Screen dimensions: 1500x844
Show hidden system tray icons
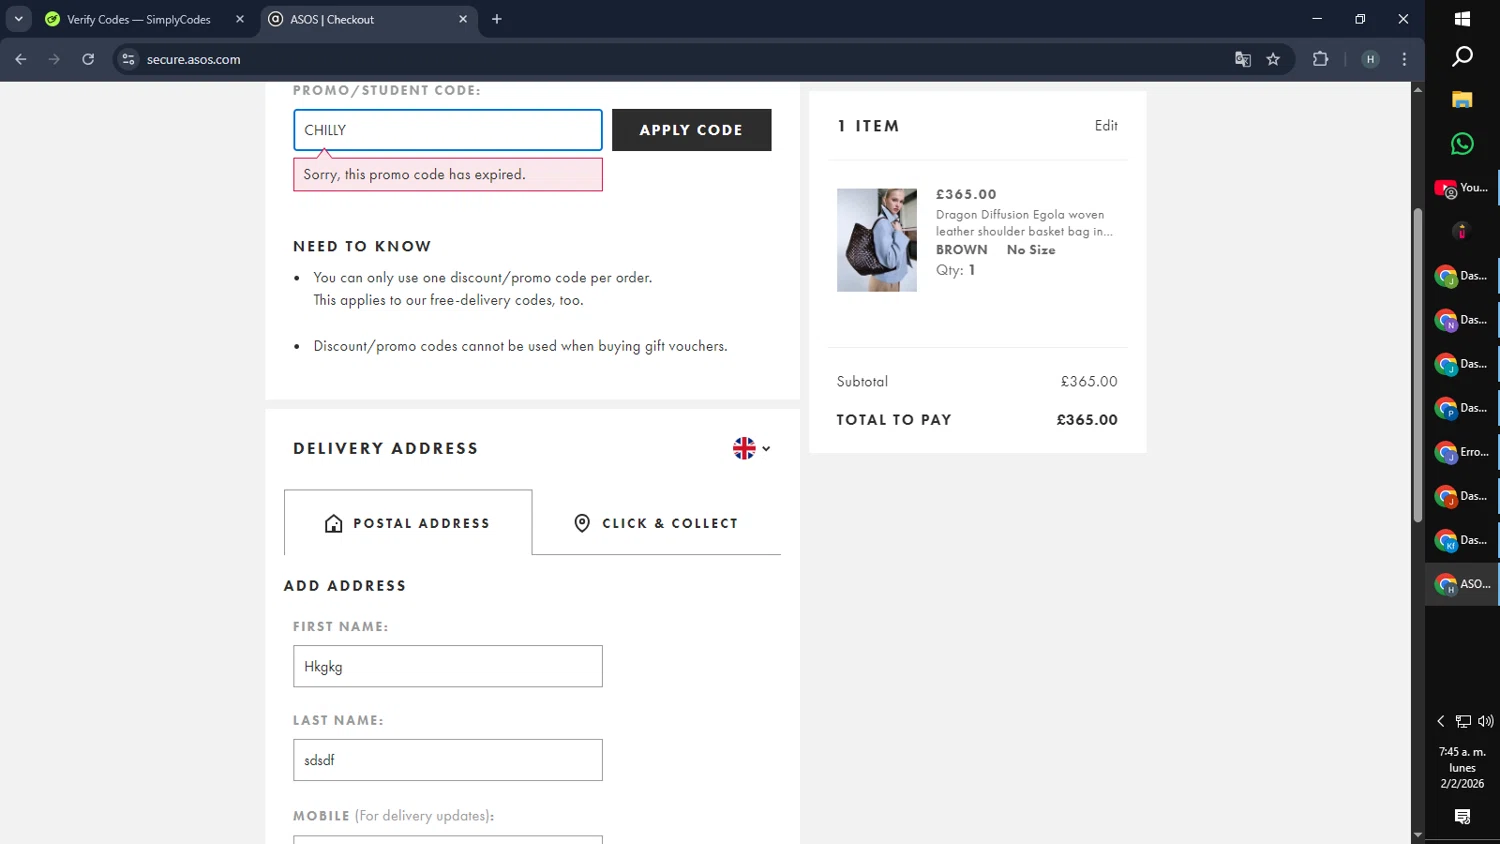[x=1440, y=721]
